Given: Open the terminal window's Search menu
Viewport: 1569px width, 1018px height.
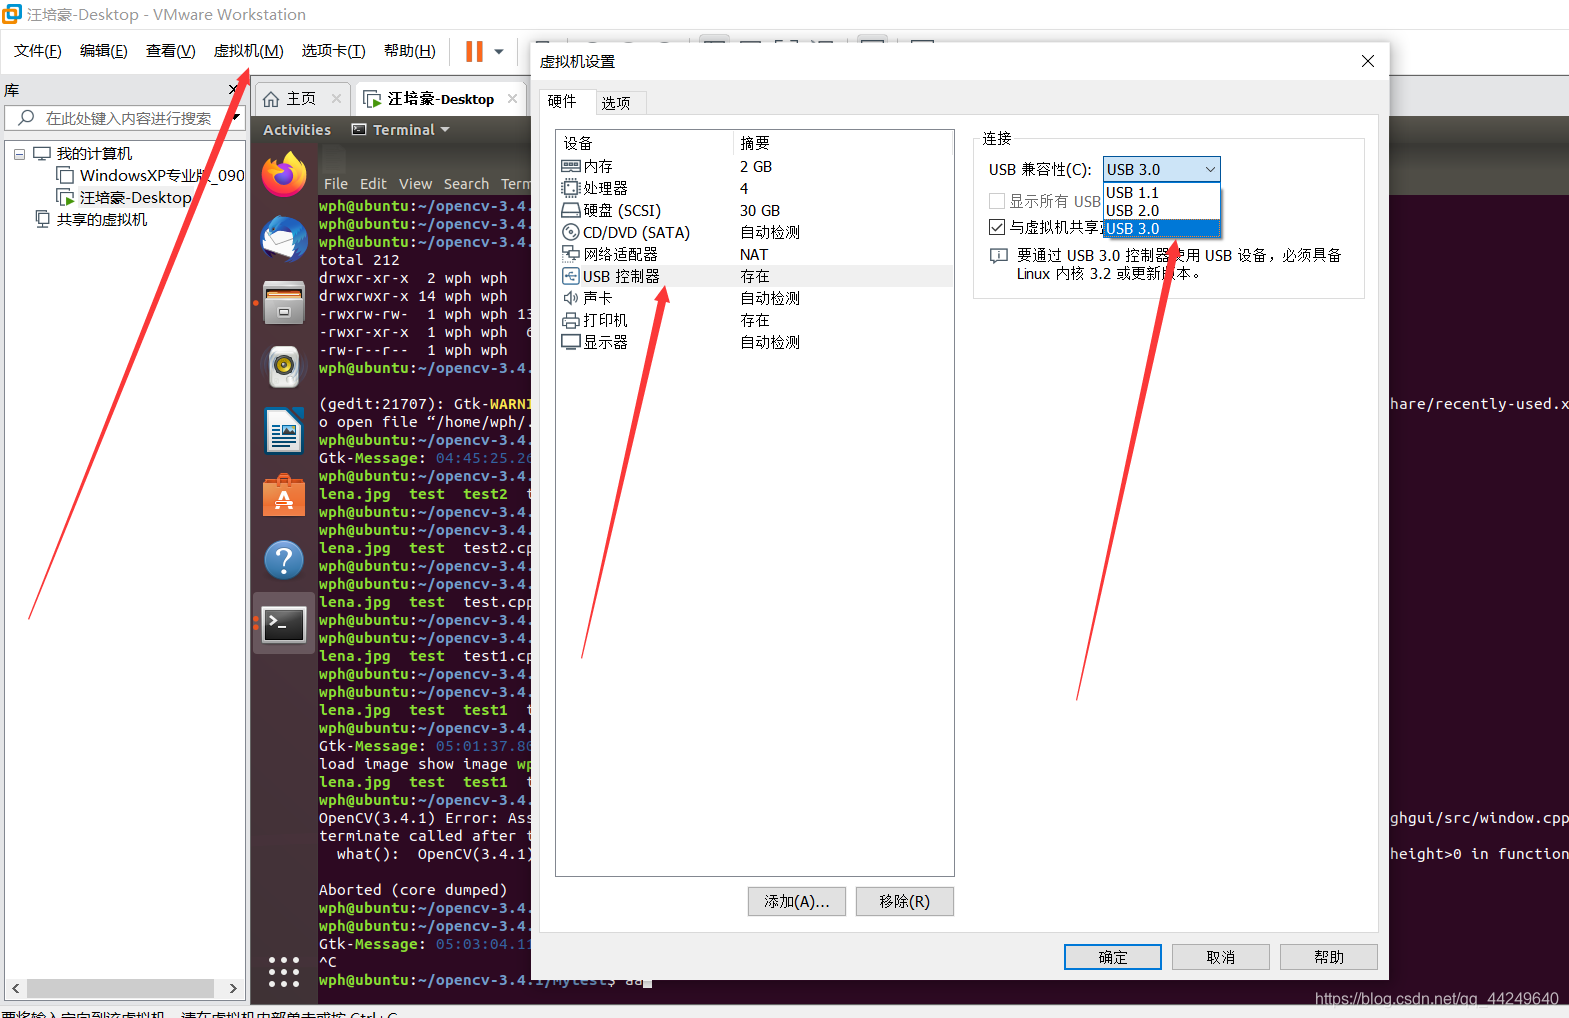Looking at the screenshot, I should tap(466, 184).
